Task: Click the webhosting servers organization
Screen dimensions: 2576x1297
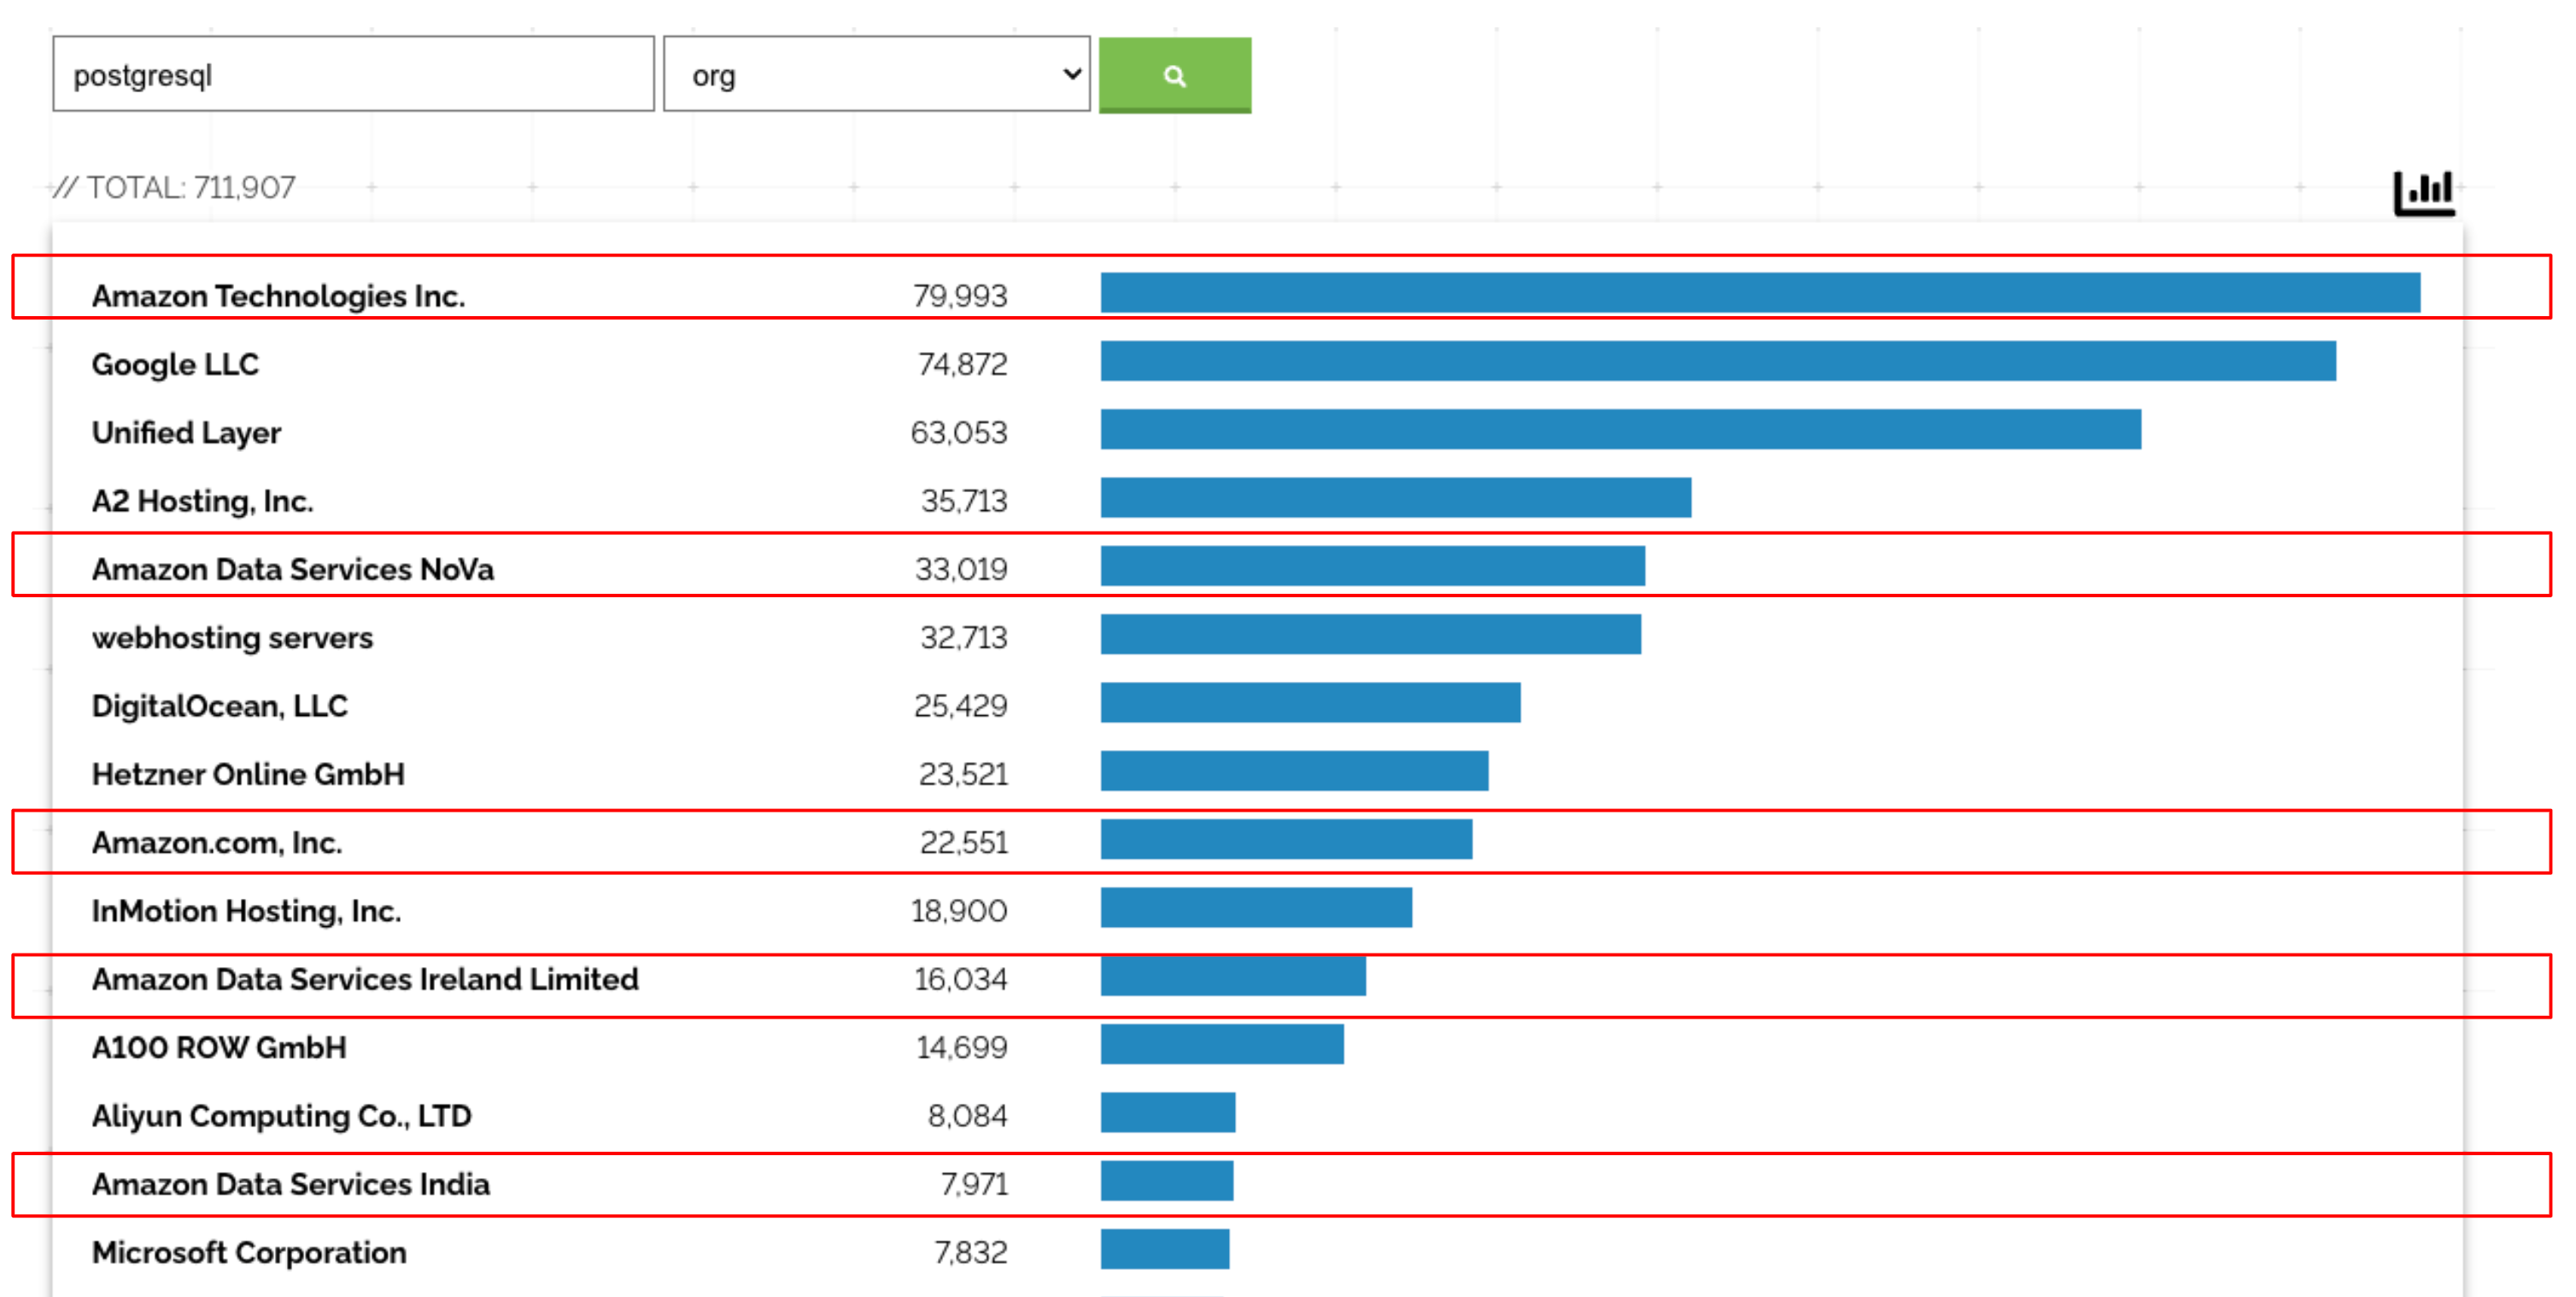Action: pyautogui.click(x=232, y=638)
